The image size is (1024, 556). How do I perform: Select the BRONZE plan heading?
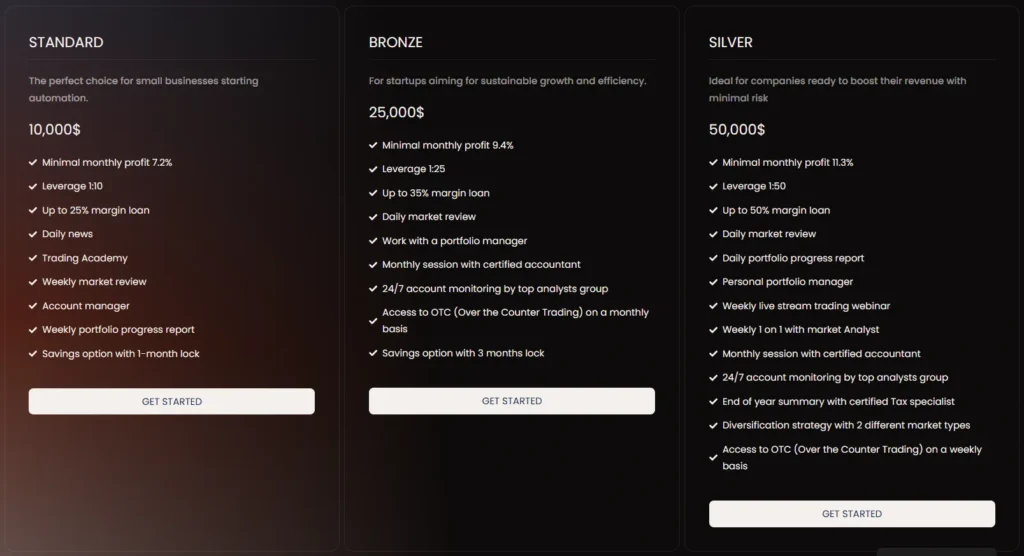pyautogui.click(x=396, y=42)
